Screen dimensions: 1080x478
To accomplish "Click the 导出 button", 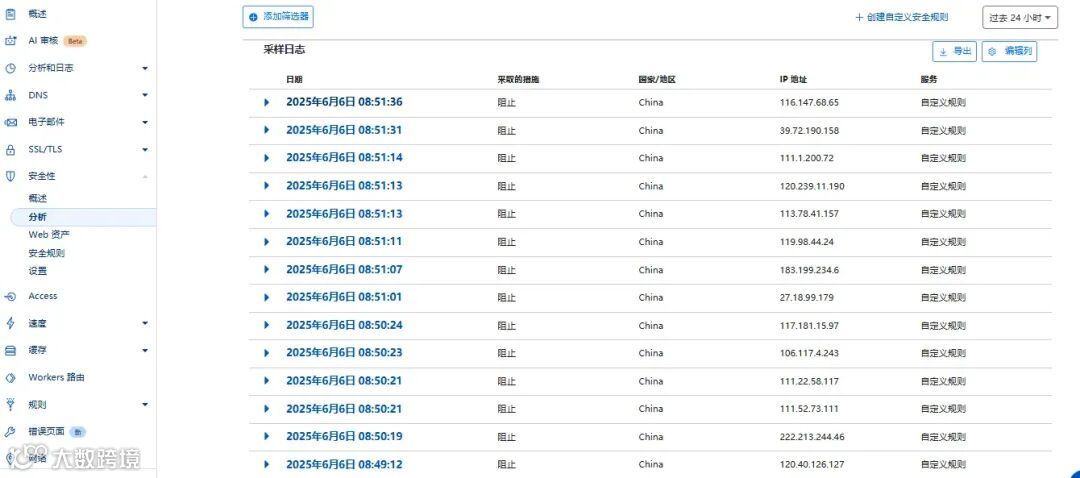I will 955,52.
